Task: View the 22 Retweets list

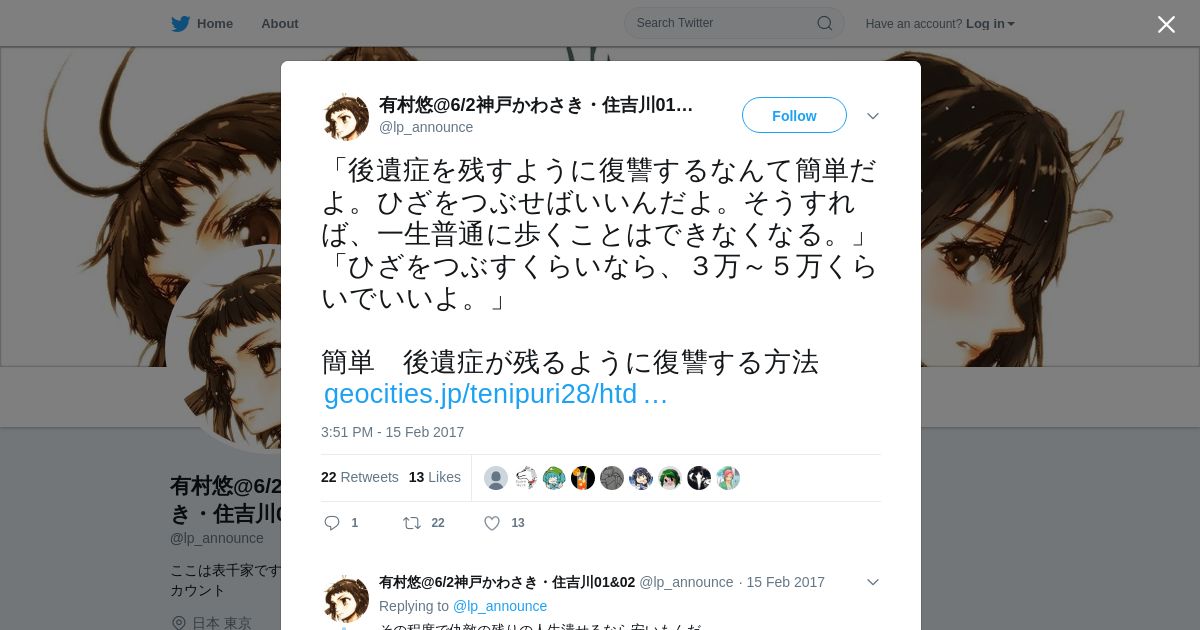Action: [360, 477]
